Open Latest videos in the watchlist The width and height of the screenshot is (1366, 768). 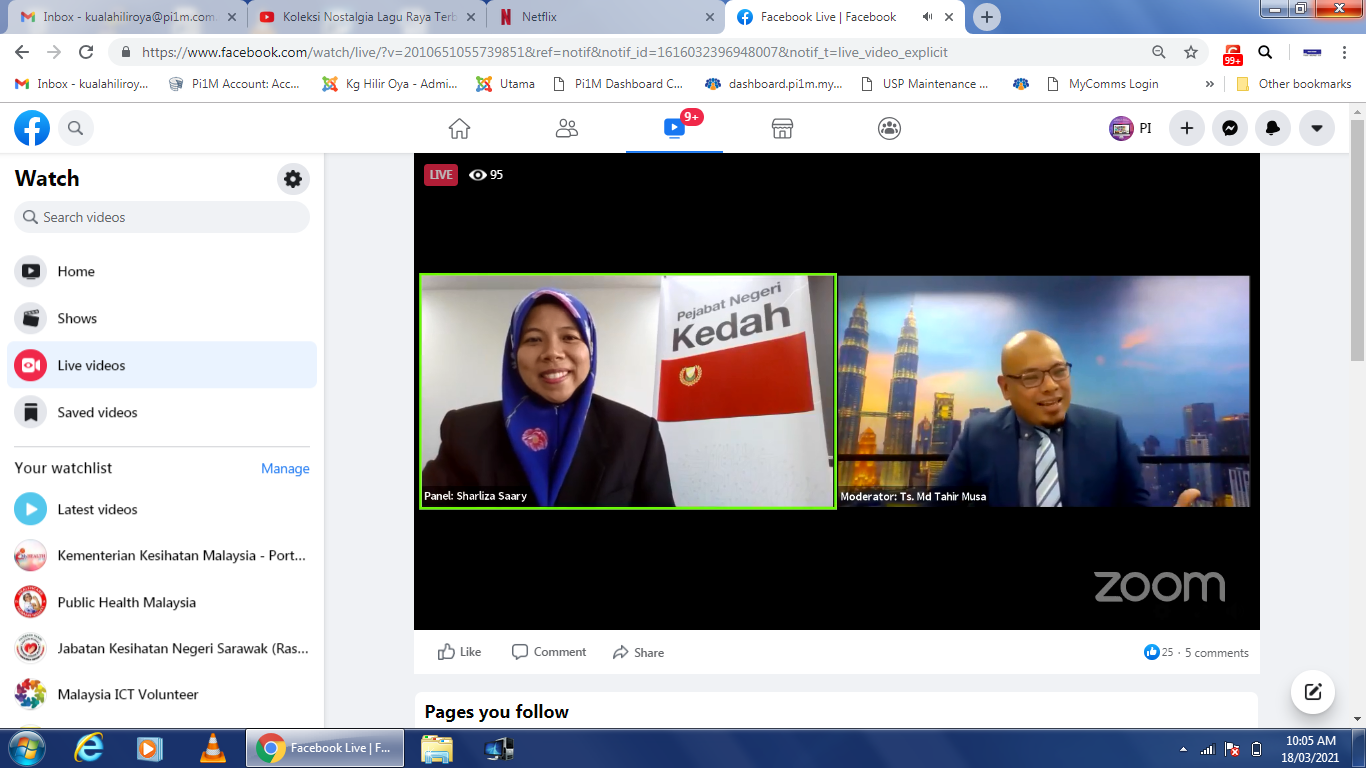pyautogui.click(x=162, y=509)
